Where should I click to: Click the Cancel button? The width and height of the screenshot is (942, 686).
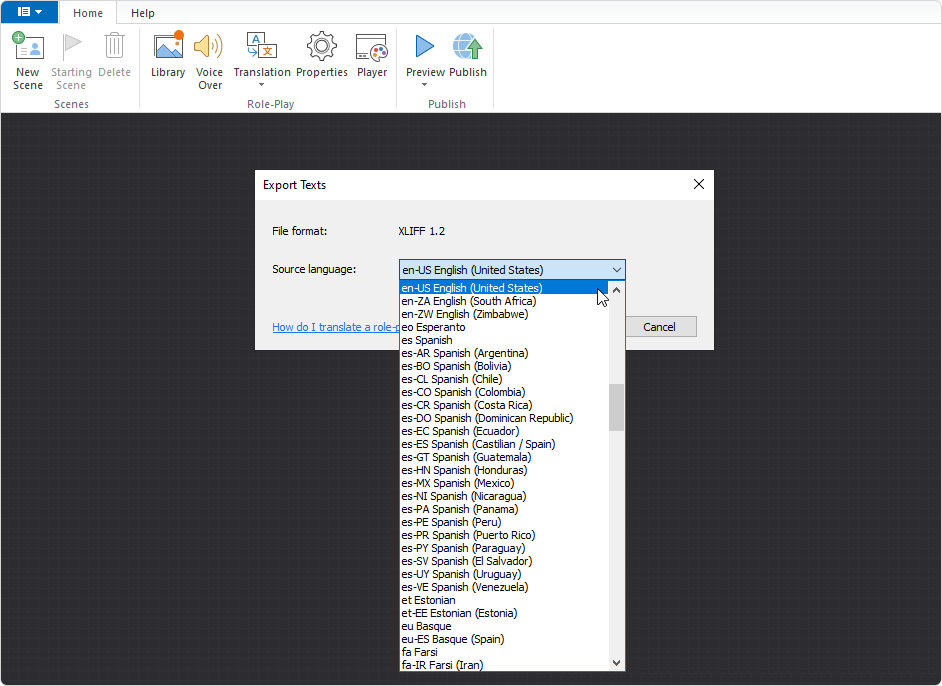[x=659, y=327]
